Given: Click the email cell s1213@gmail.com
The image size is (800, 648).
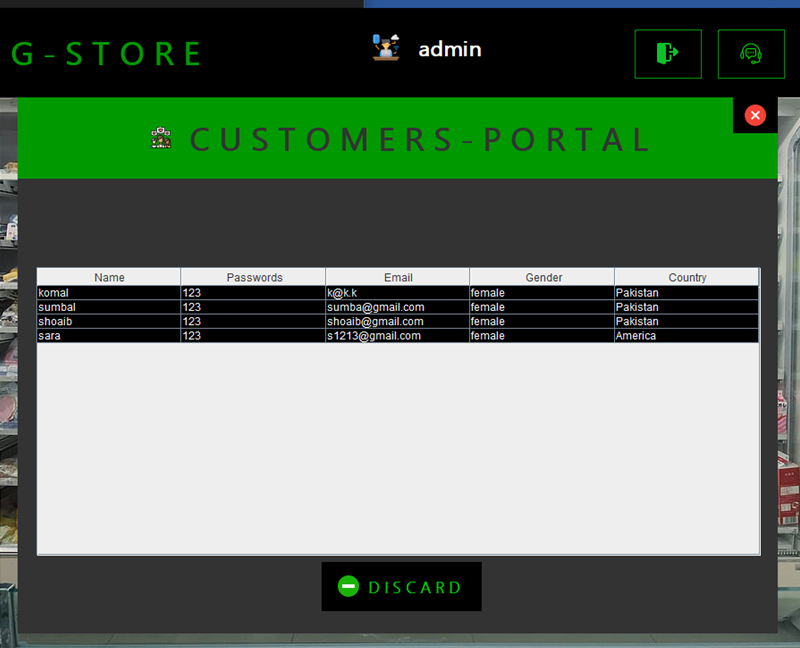Looking at the screenshot, I should [x=397, y=336].
